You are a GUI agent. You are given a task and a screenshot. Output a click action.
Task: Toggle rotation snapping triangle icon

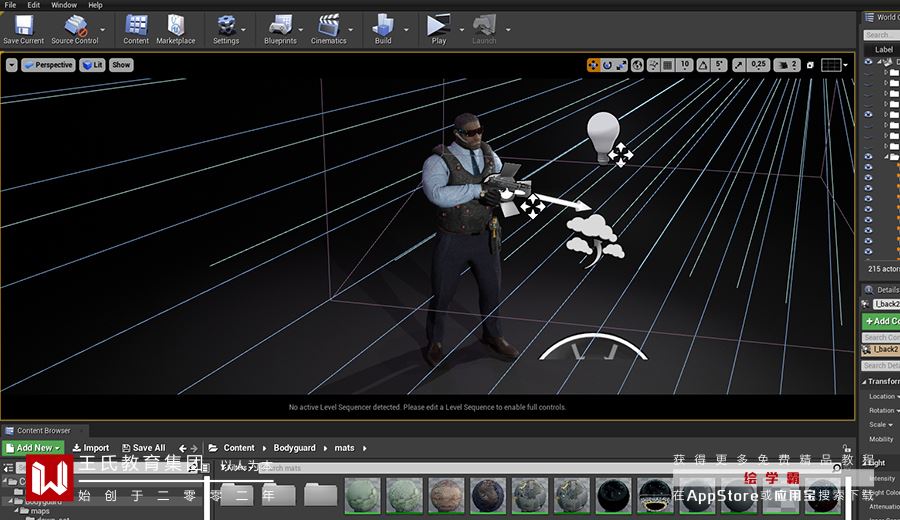pos(703,65)
